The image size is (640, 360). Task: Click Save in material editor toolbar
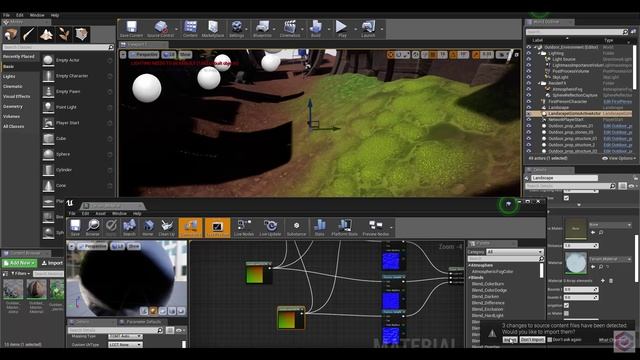[75, 228]
